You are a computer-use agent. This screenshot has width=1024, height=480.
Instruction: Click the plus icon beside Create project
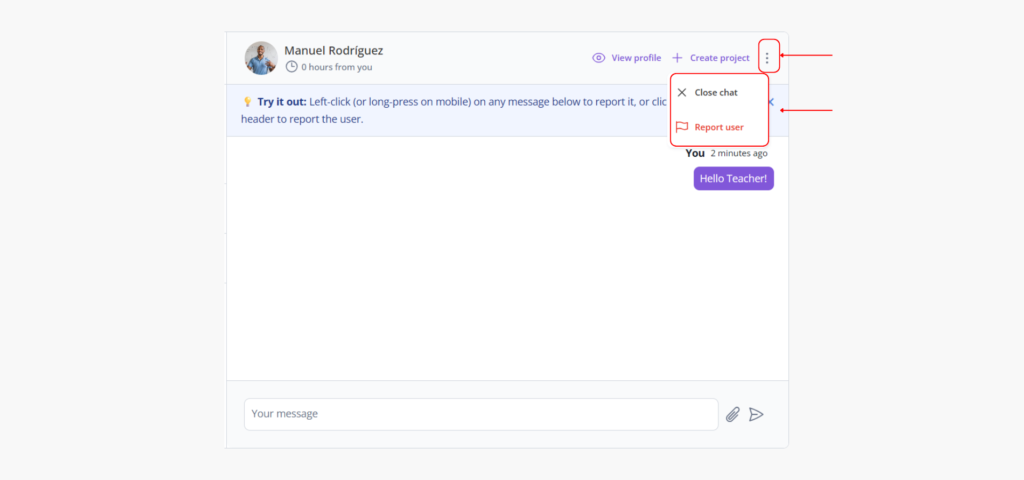pyautogui.click(x=677, y=58)
